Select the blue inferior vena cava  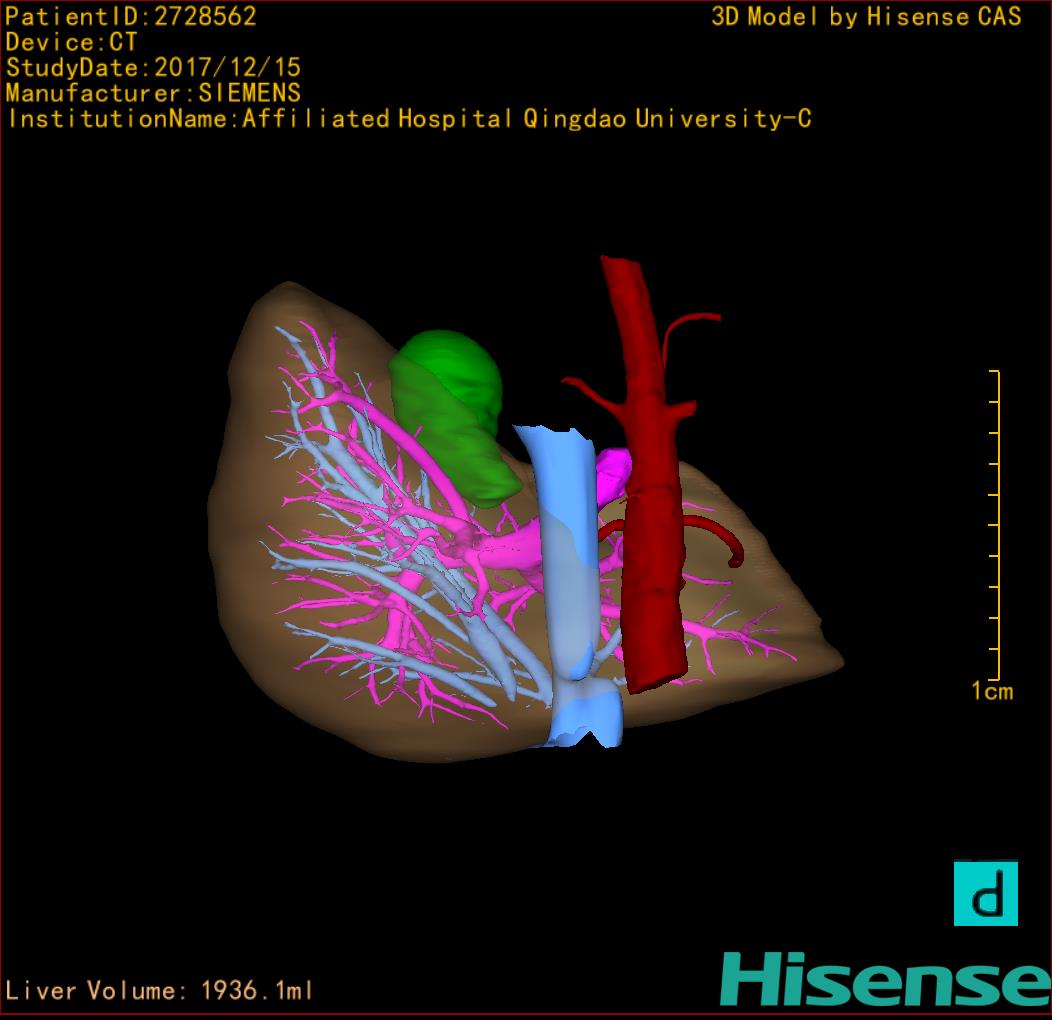click(x=570, y=584)
